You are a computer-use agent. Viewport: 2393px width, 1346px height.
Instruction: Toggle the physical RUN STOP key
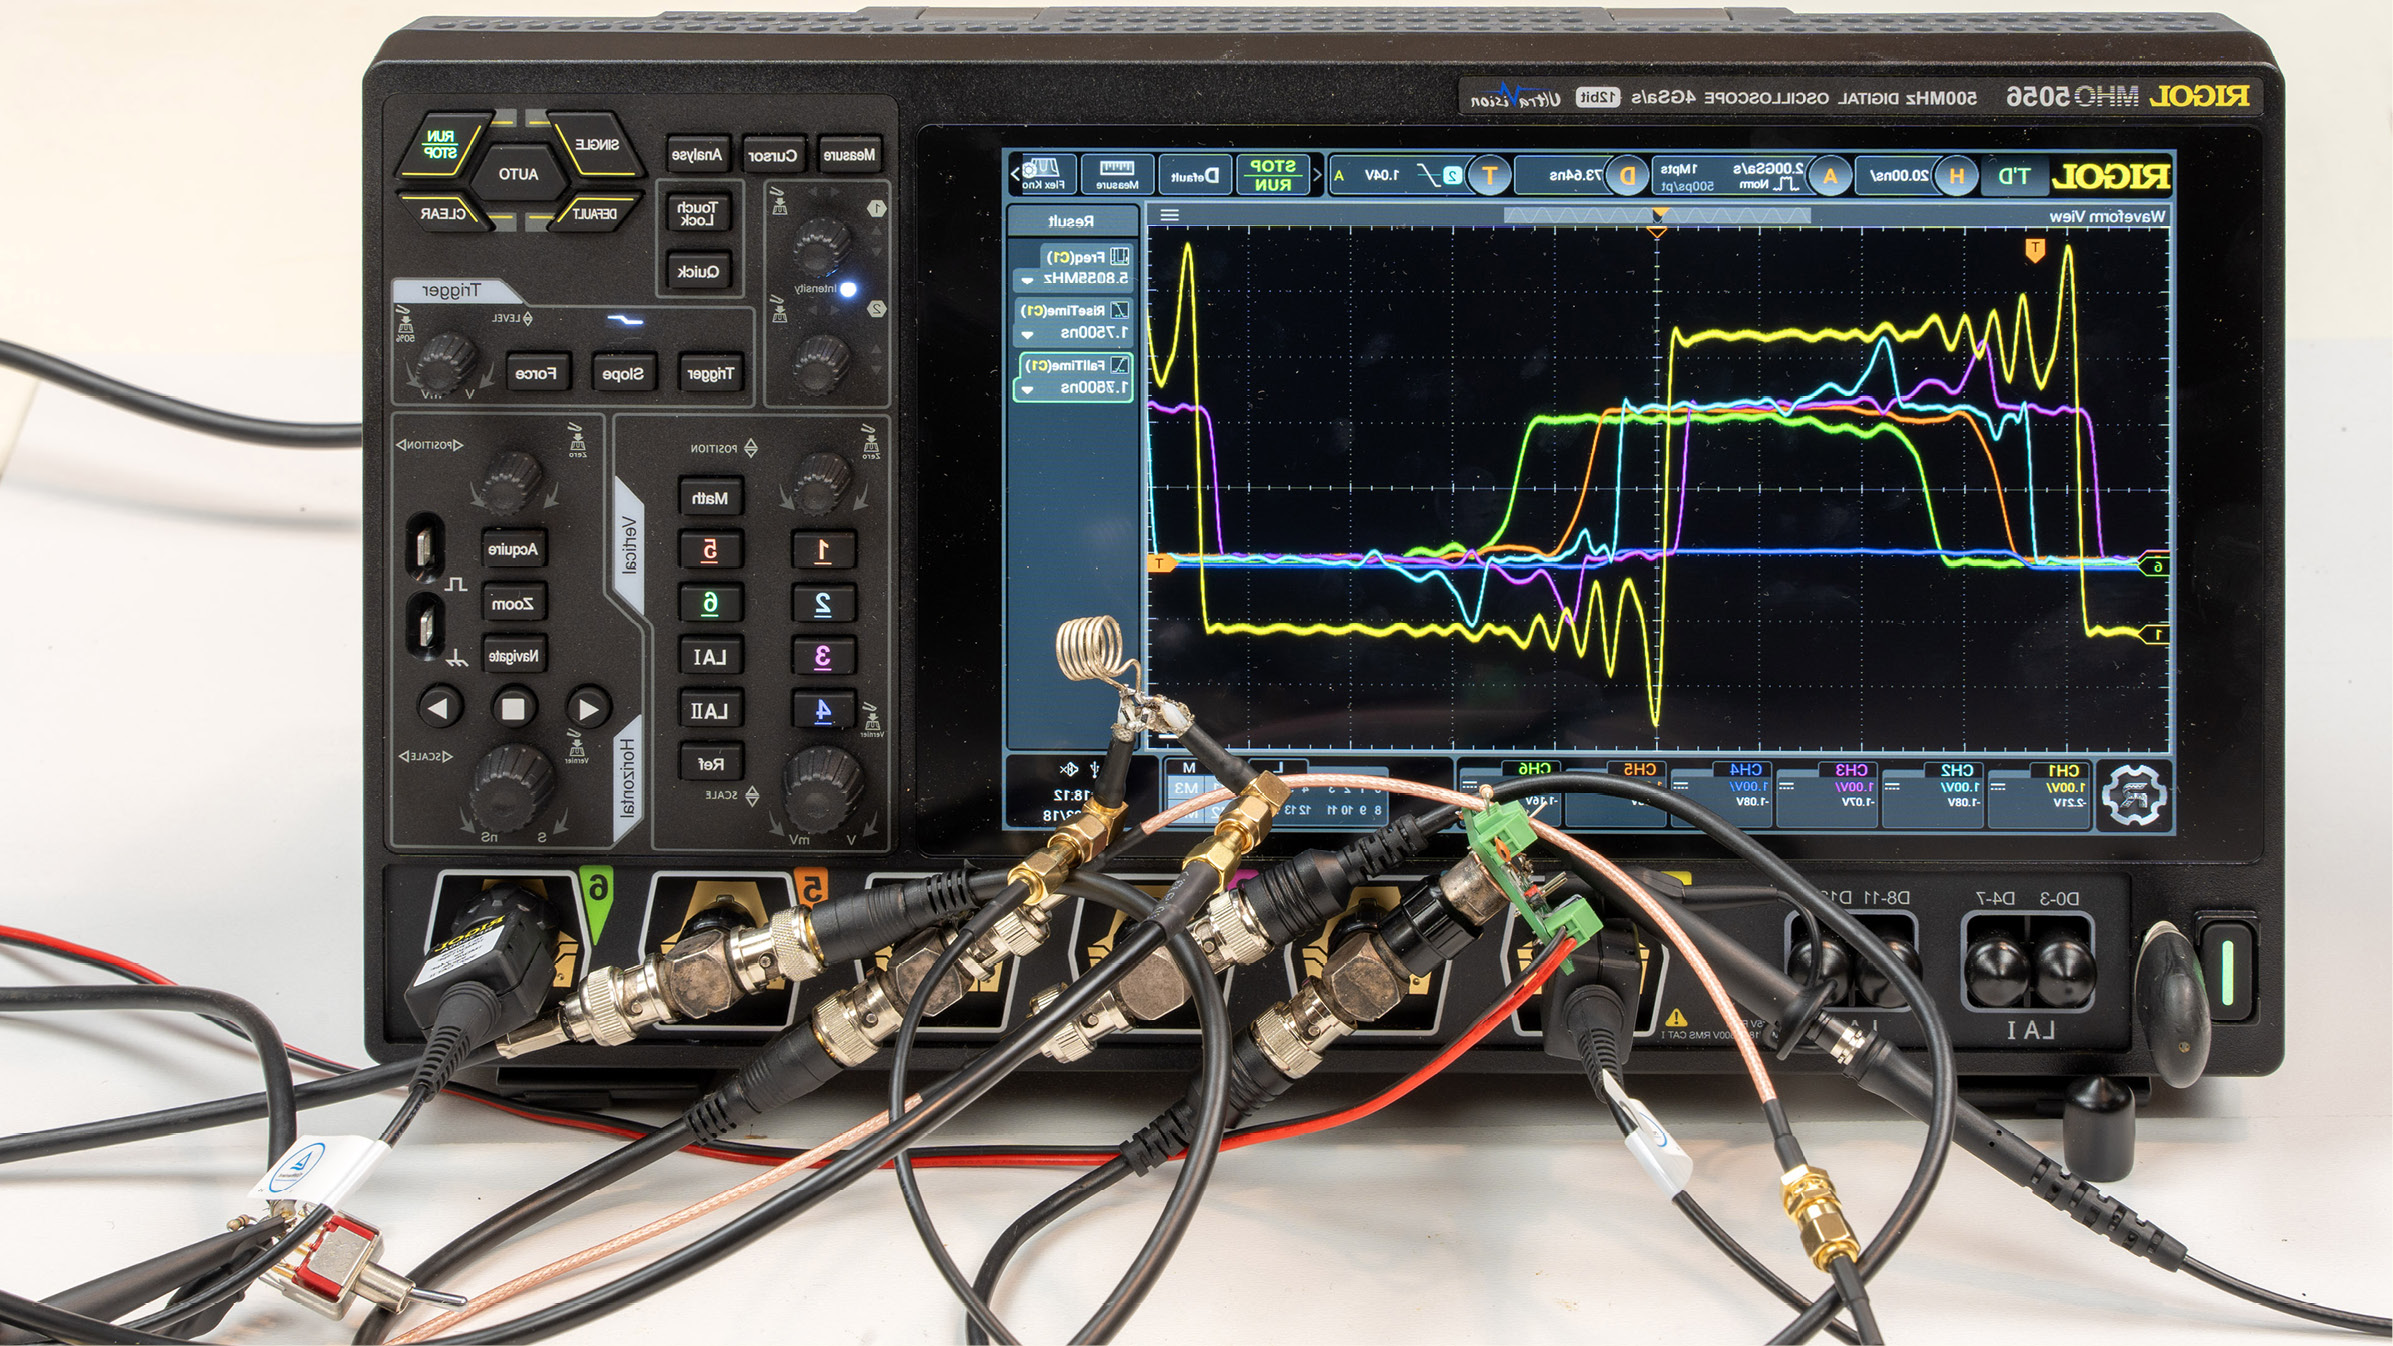click(x=441, y=146)
